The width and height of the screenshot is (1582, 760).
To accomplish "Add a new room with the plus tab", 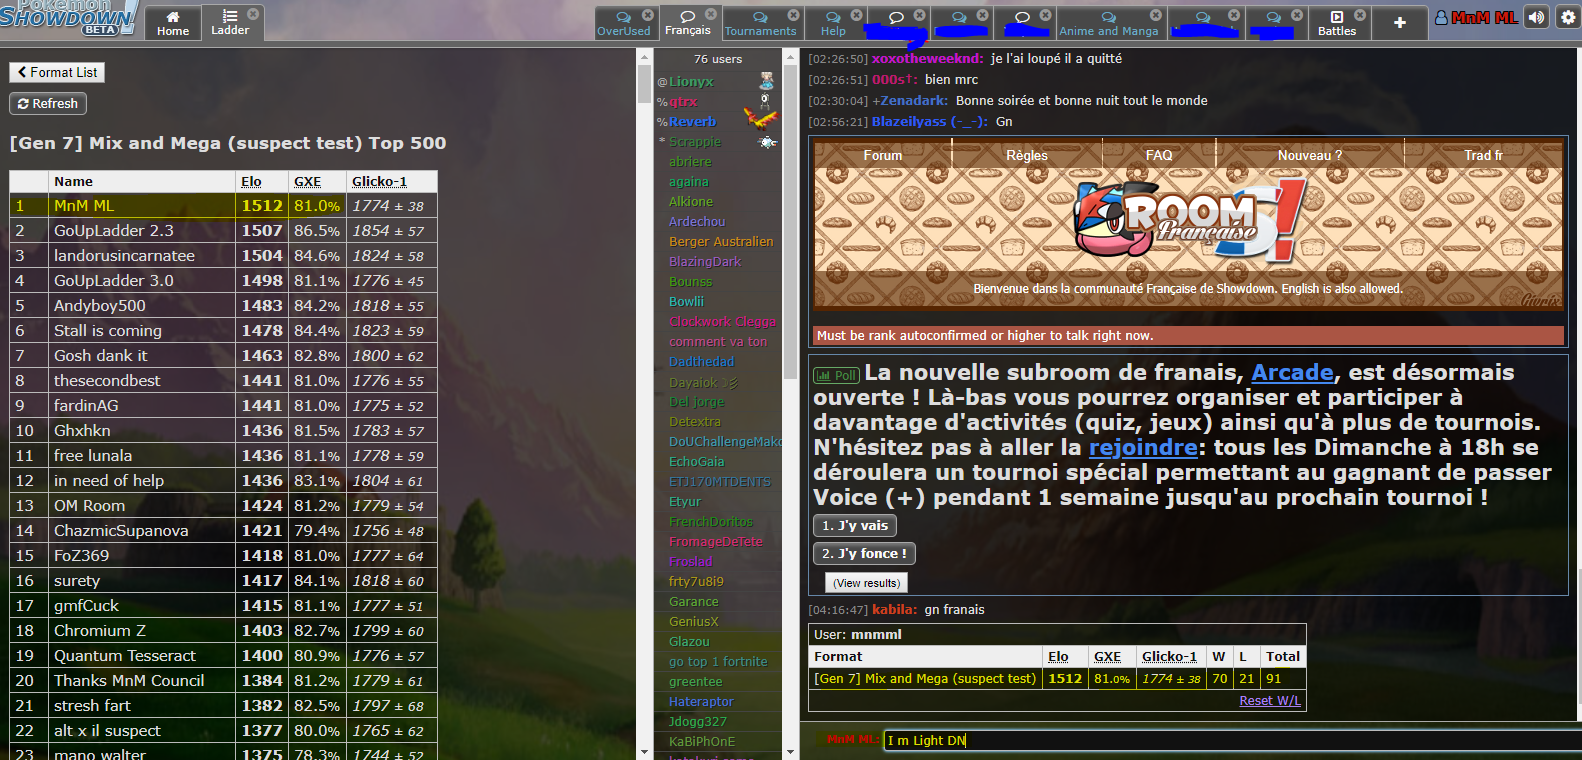I will pyautogui.click(x=1399, y=22).
